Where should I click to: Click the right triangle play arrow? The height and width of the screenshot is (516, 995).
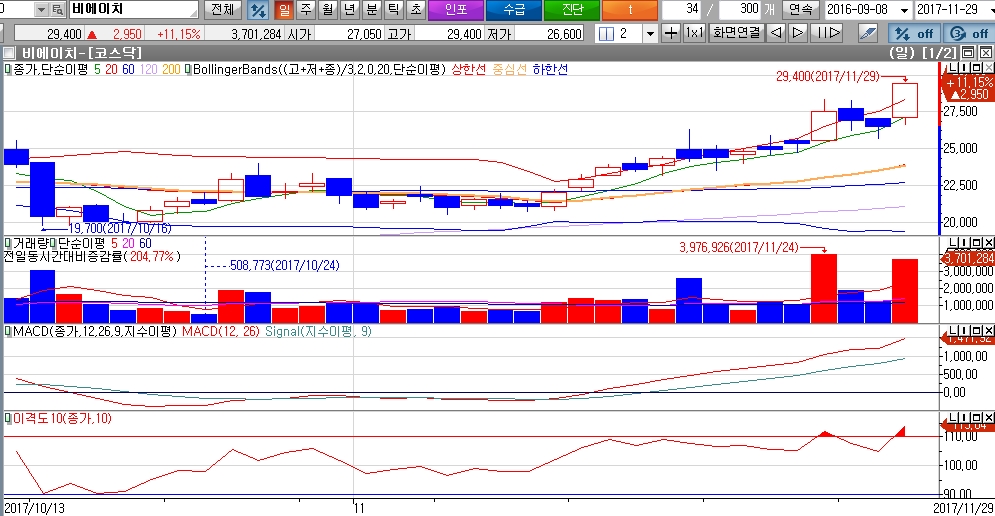797,33
